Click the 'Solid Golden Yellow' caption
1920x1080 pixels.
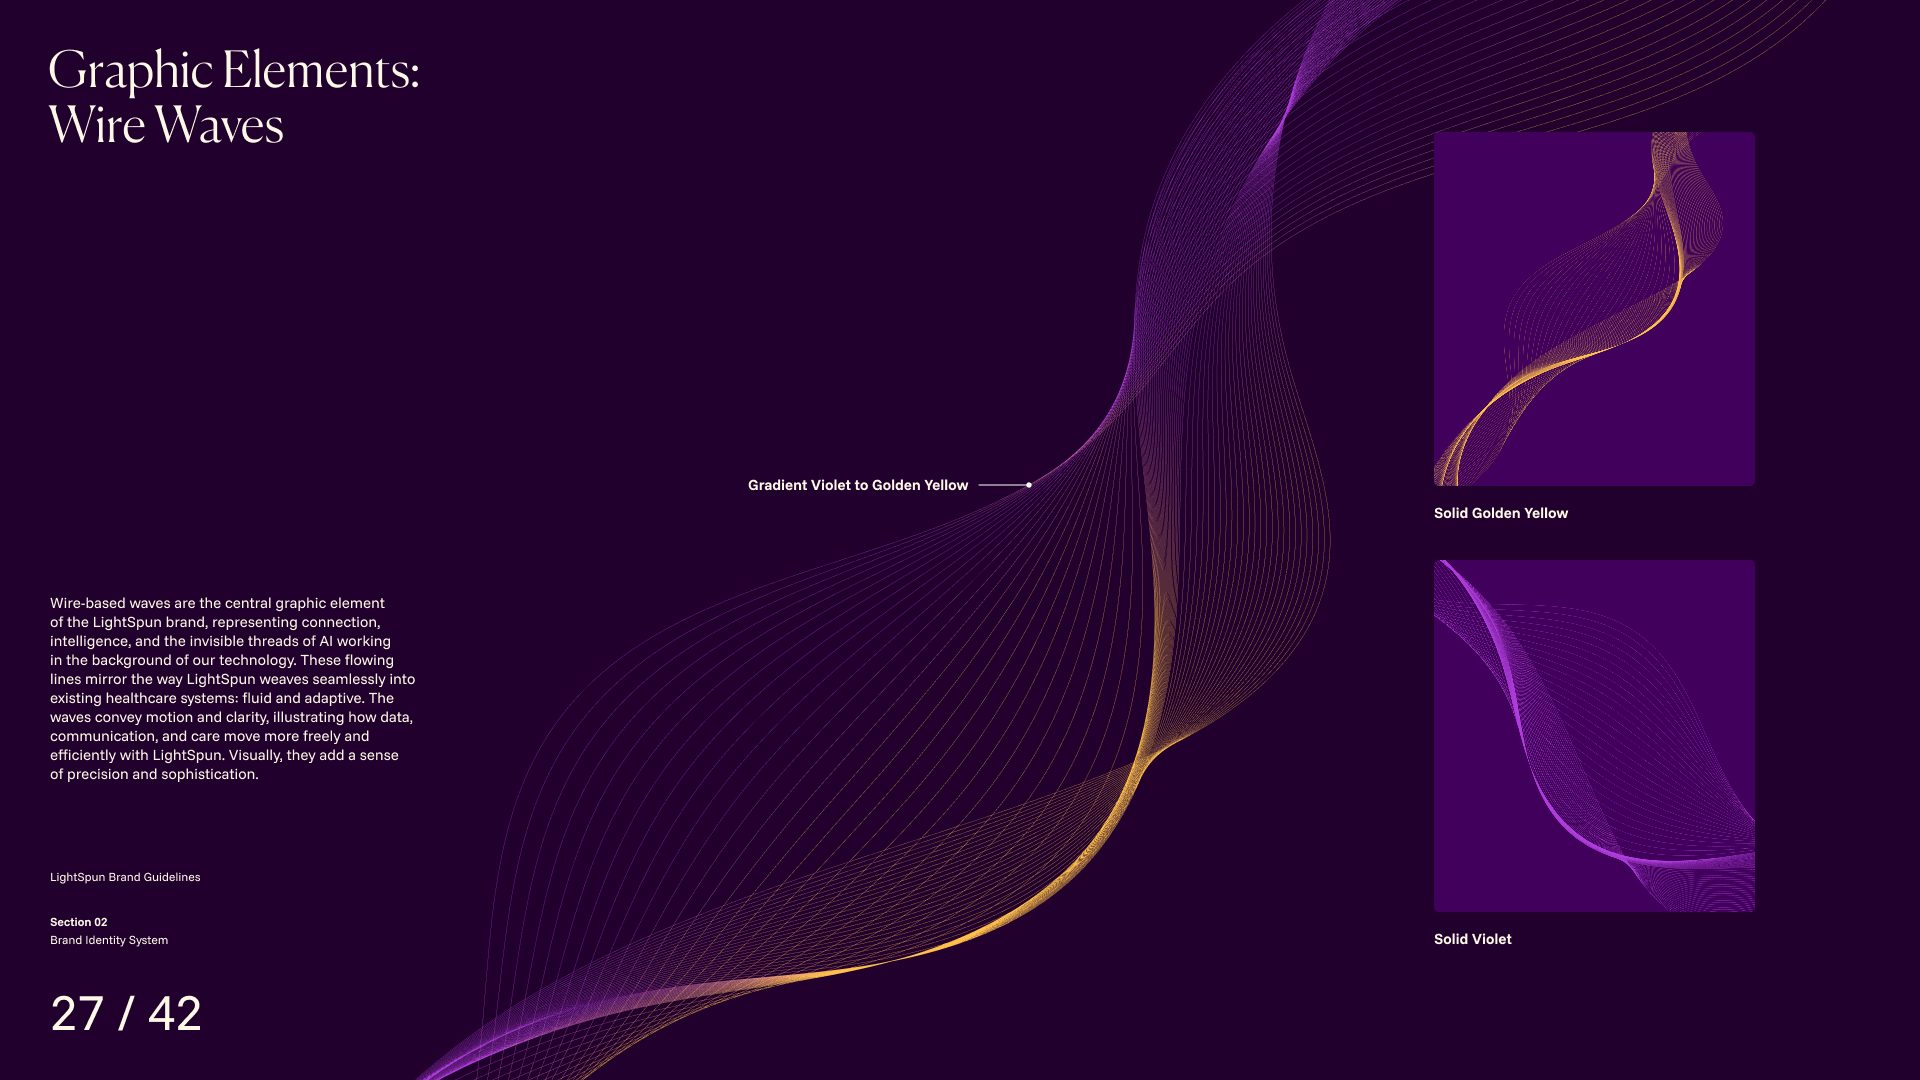coord(1500,513)
